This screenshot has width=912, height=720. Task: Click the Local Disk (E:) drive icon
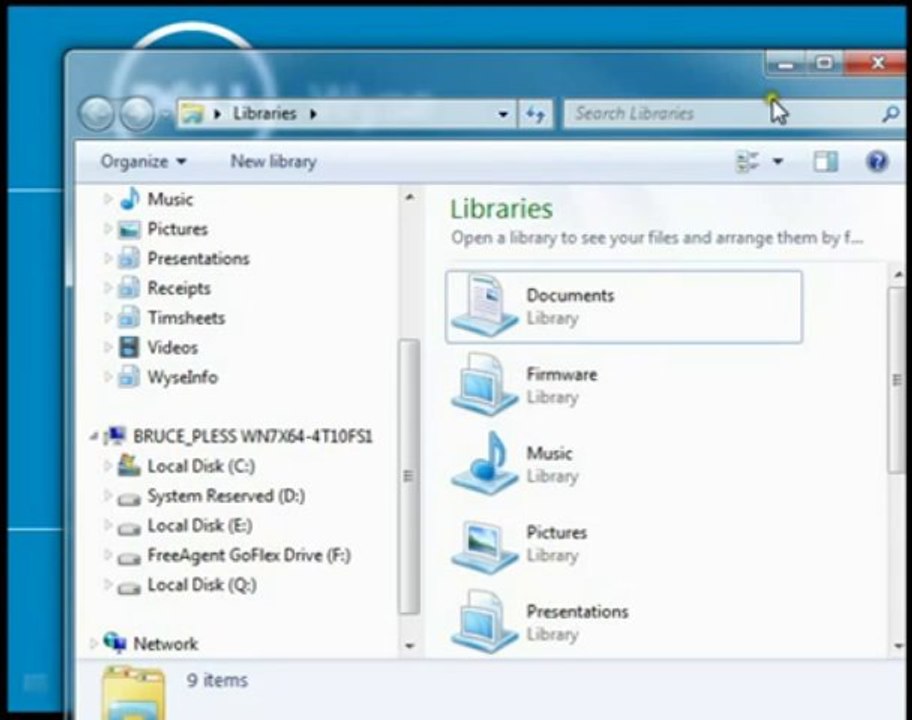click(129, 528)
